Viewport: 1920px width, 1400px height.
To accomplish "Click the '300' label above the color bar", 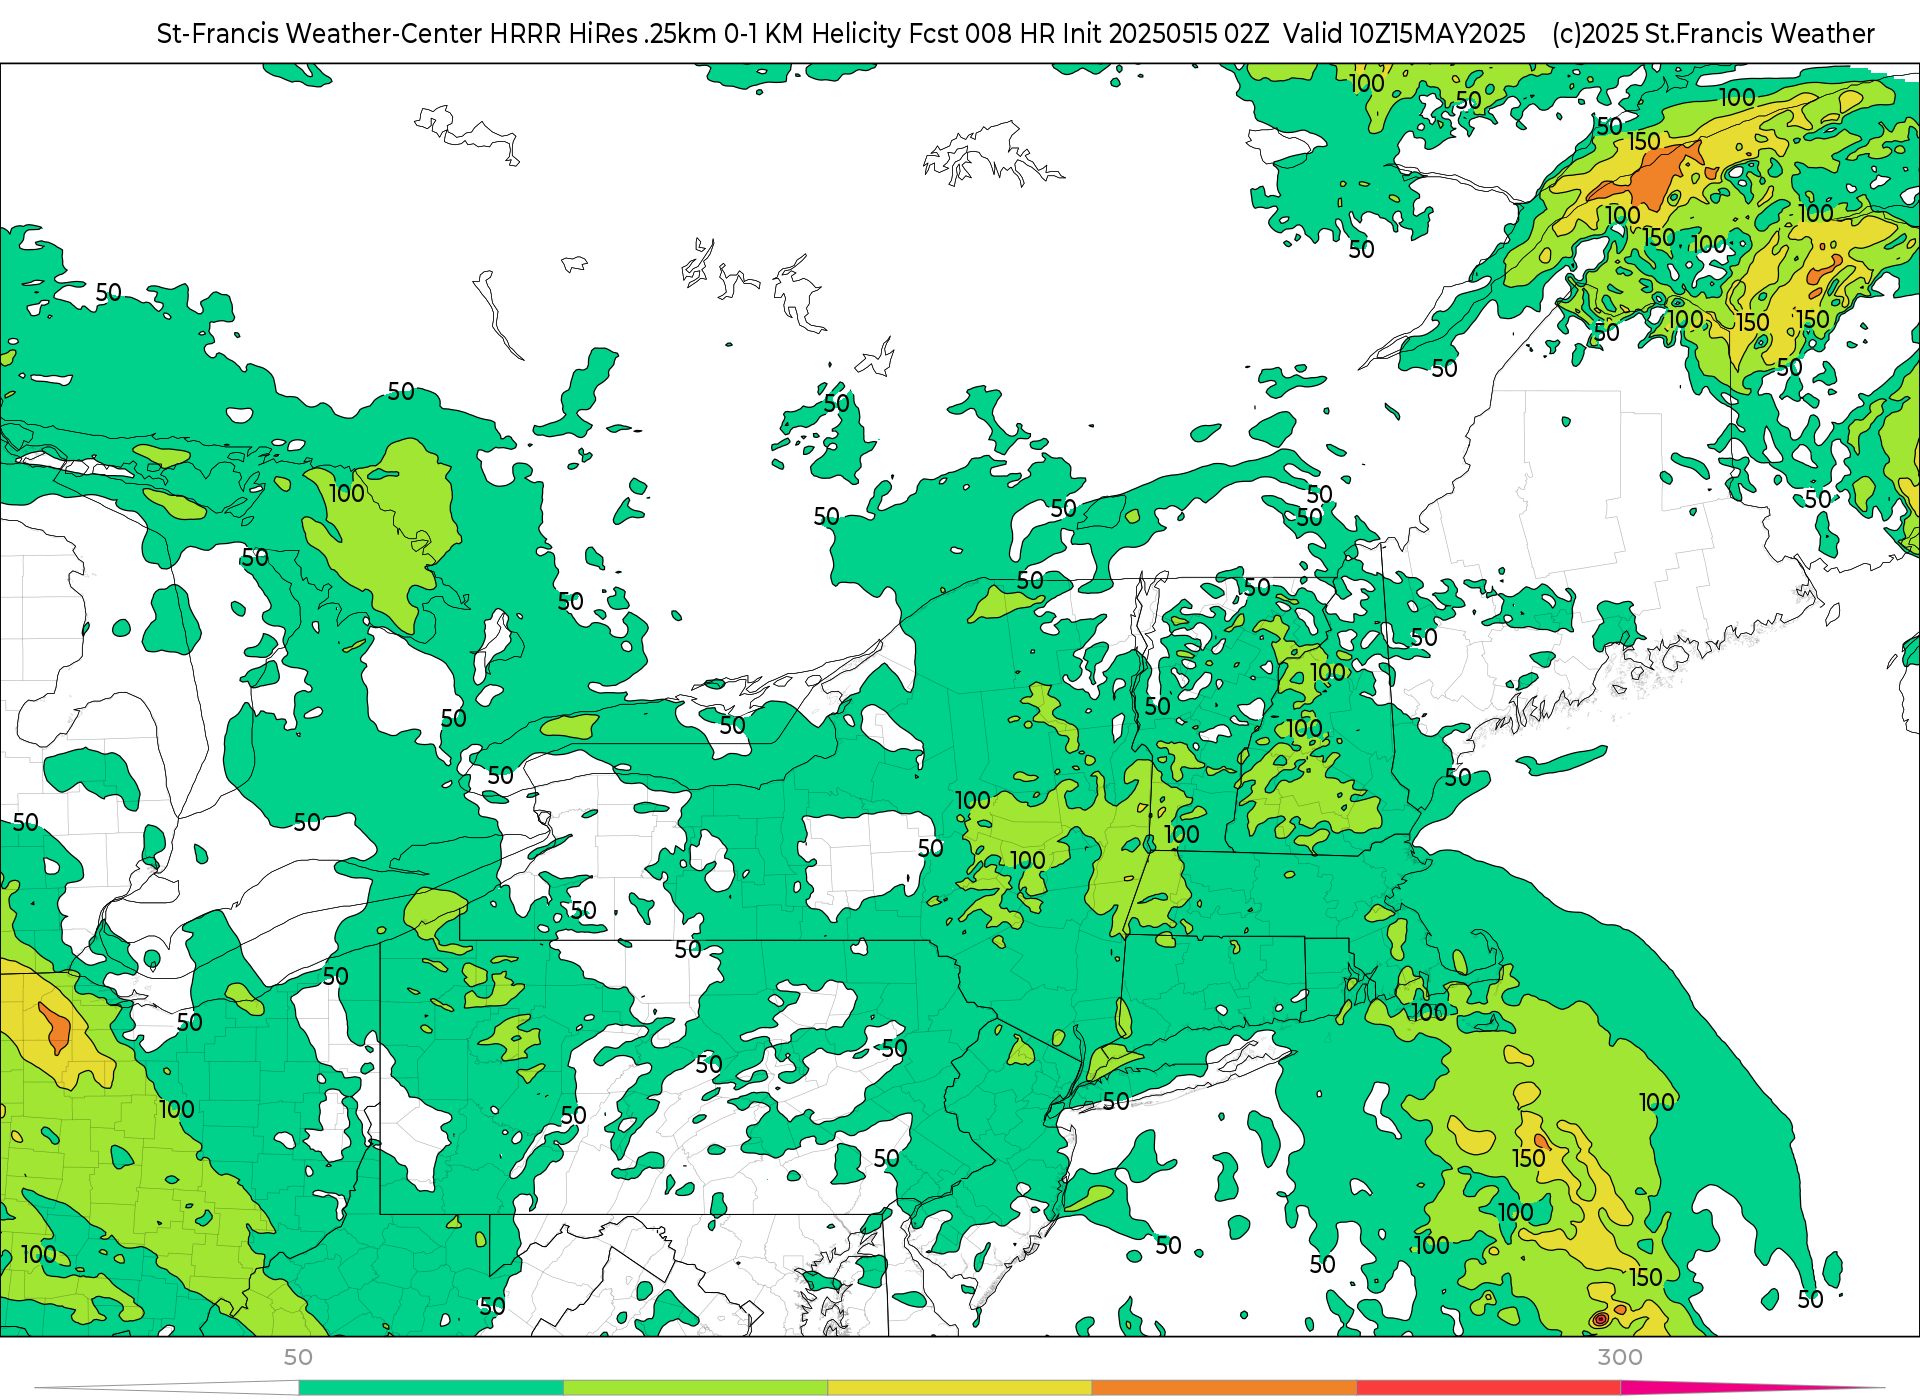I will (1620, 1357).
